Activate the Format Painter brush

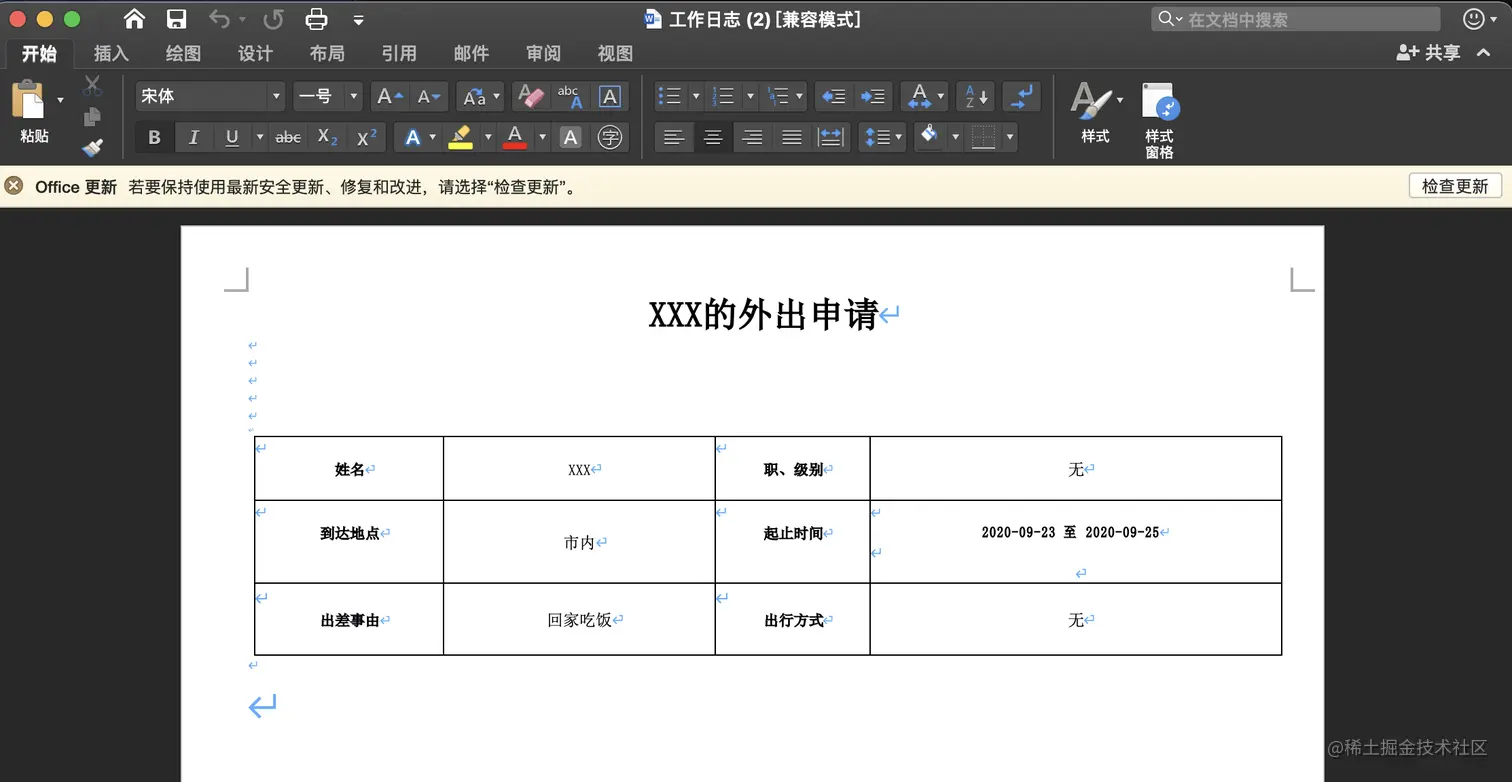pyautogui.click(x=93, y=147)
